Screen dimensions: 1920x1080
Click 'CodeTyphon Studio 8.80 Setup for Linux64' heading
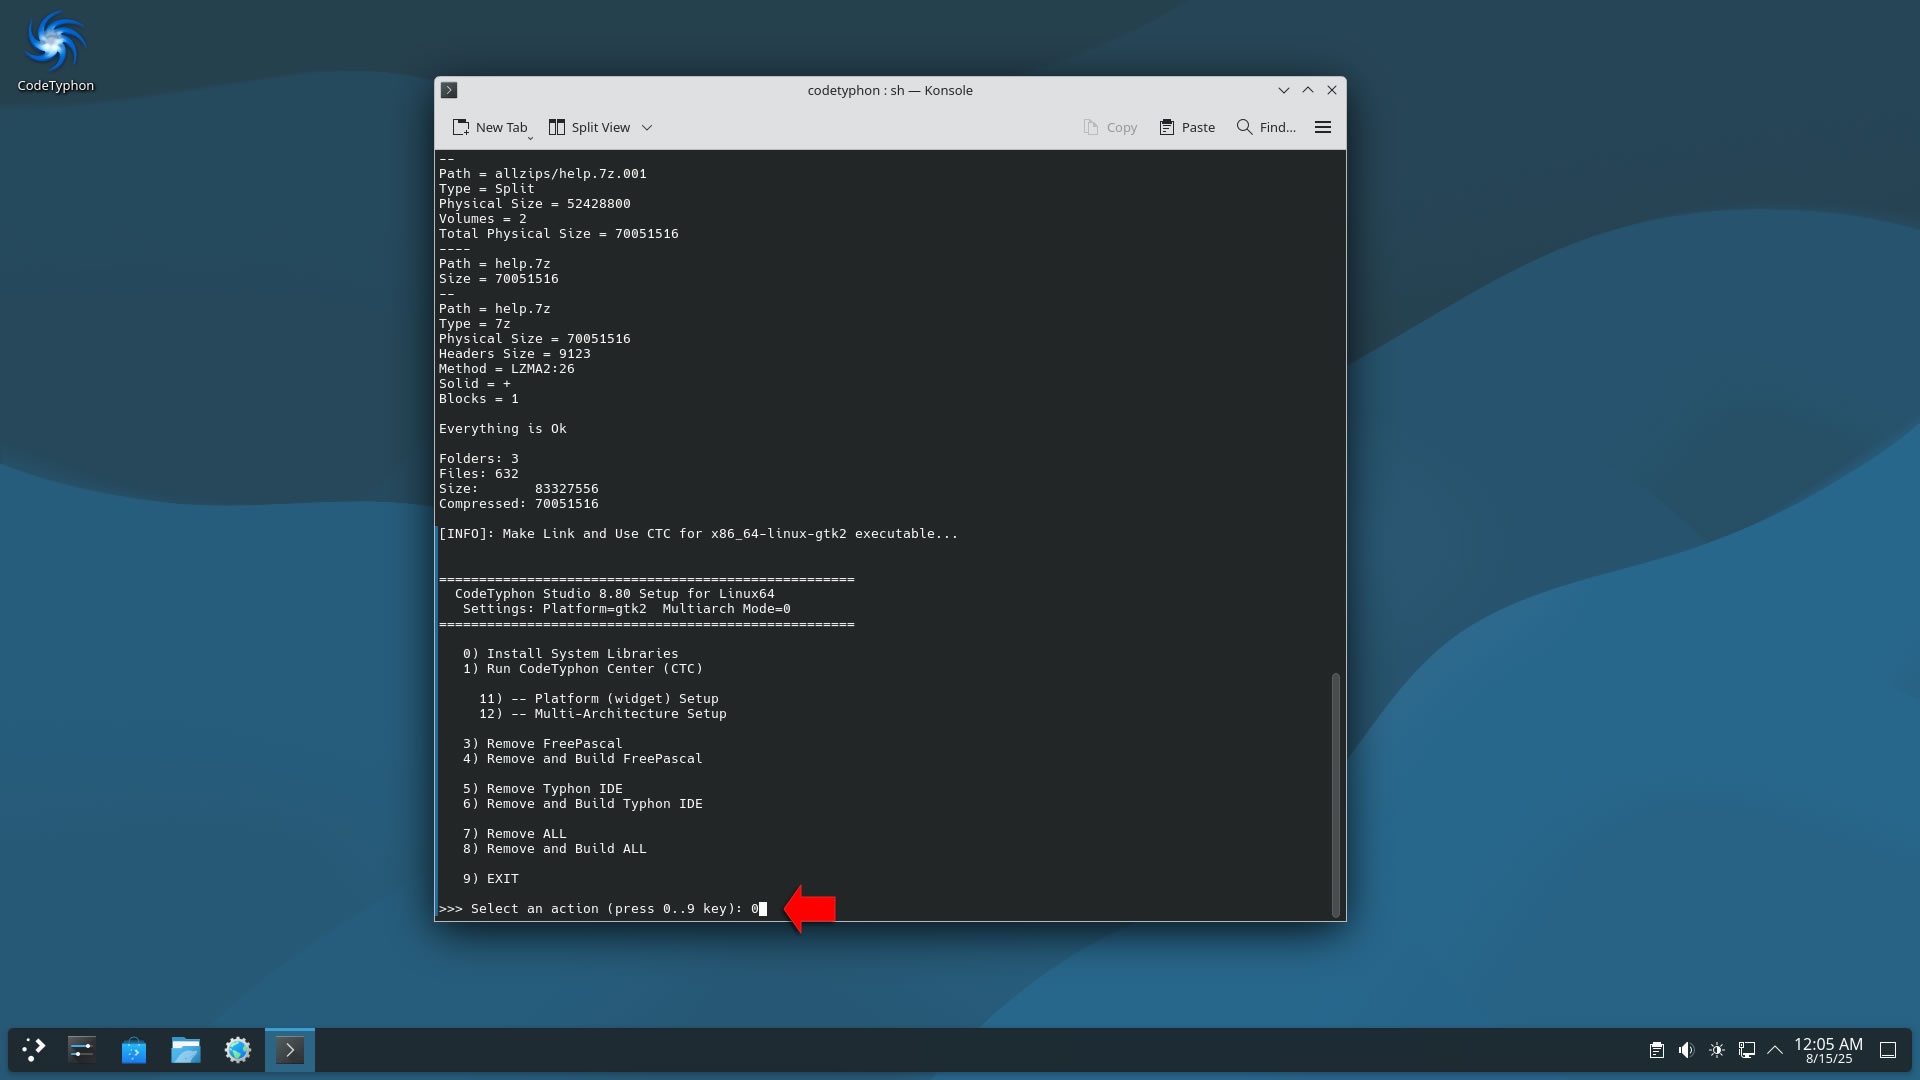pos(614,594)
